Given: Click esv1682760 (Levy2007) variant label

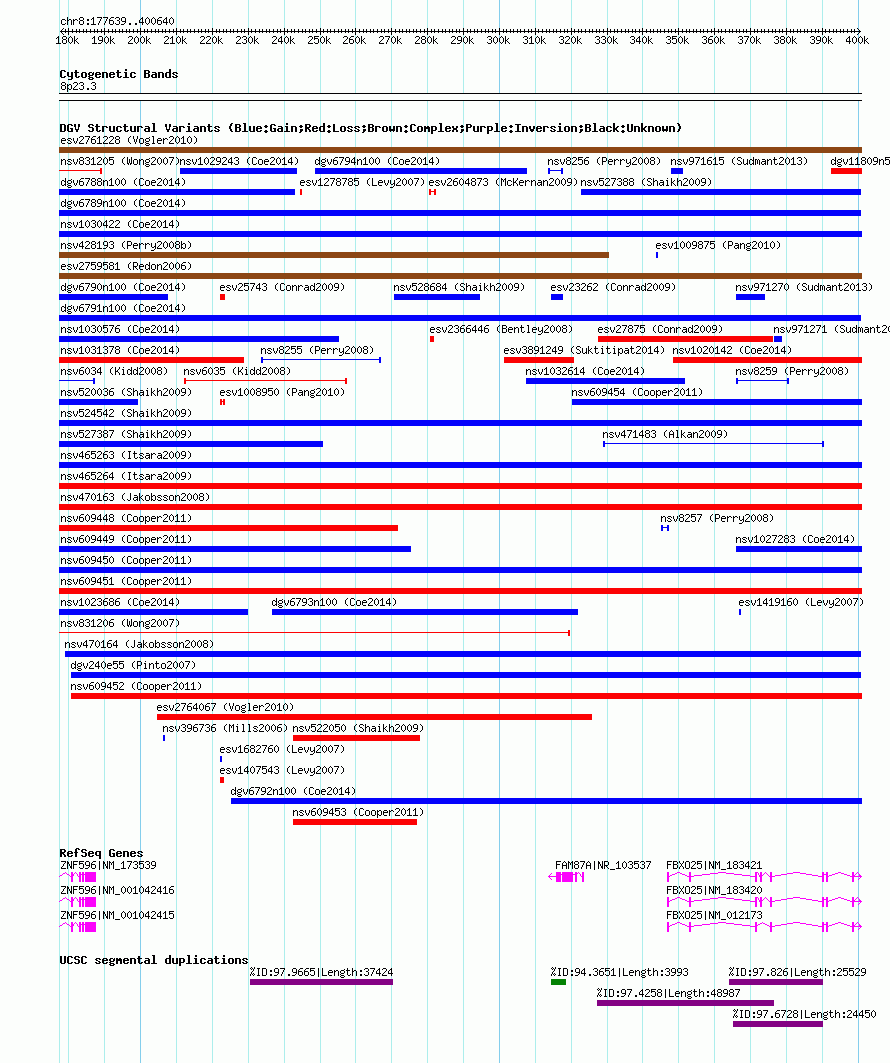Looking at the screenshot, I should [x=282, y=750].
